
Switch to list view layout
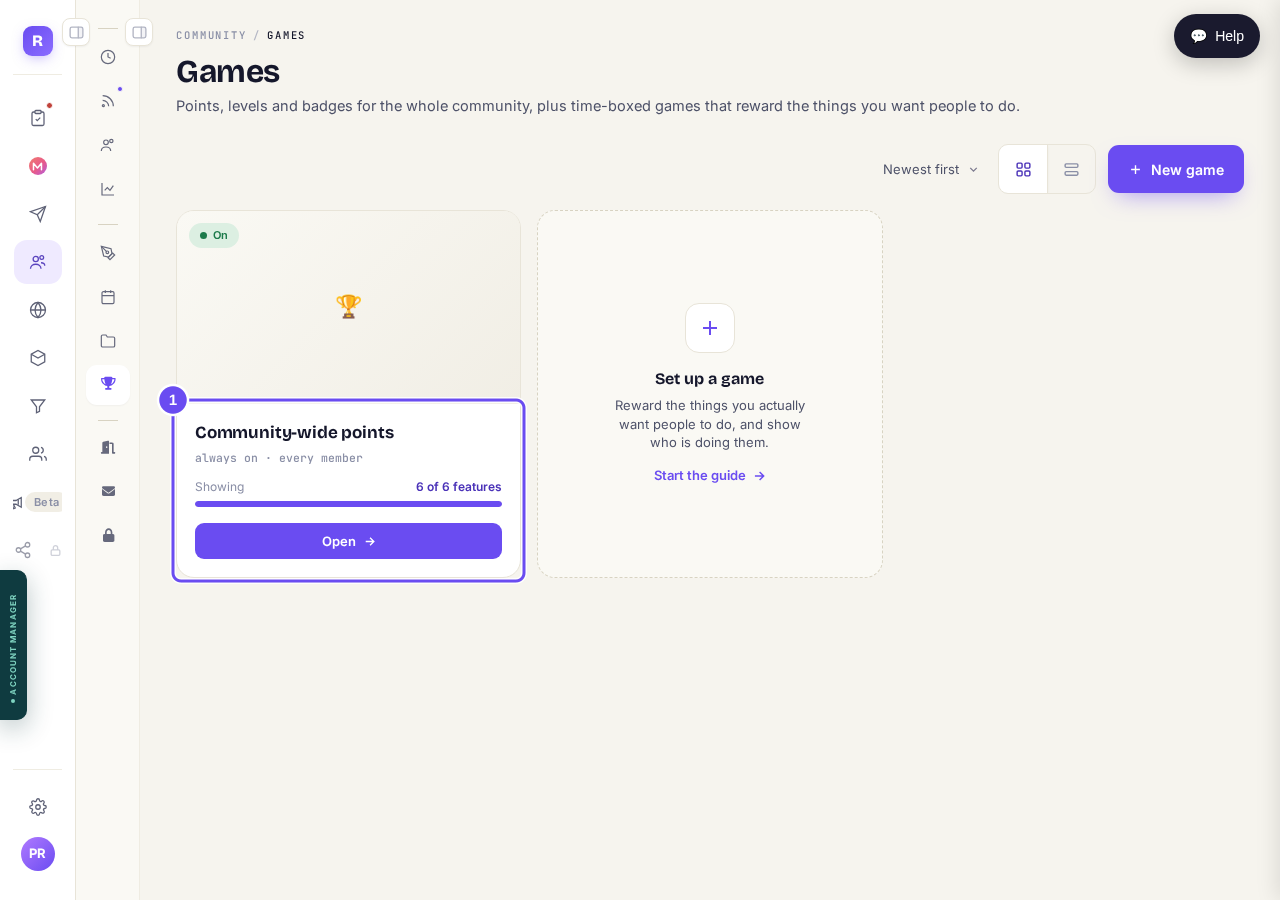1071,169
